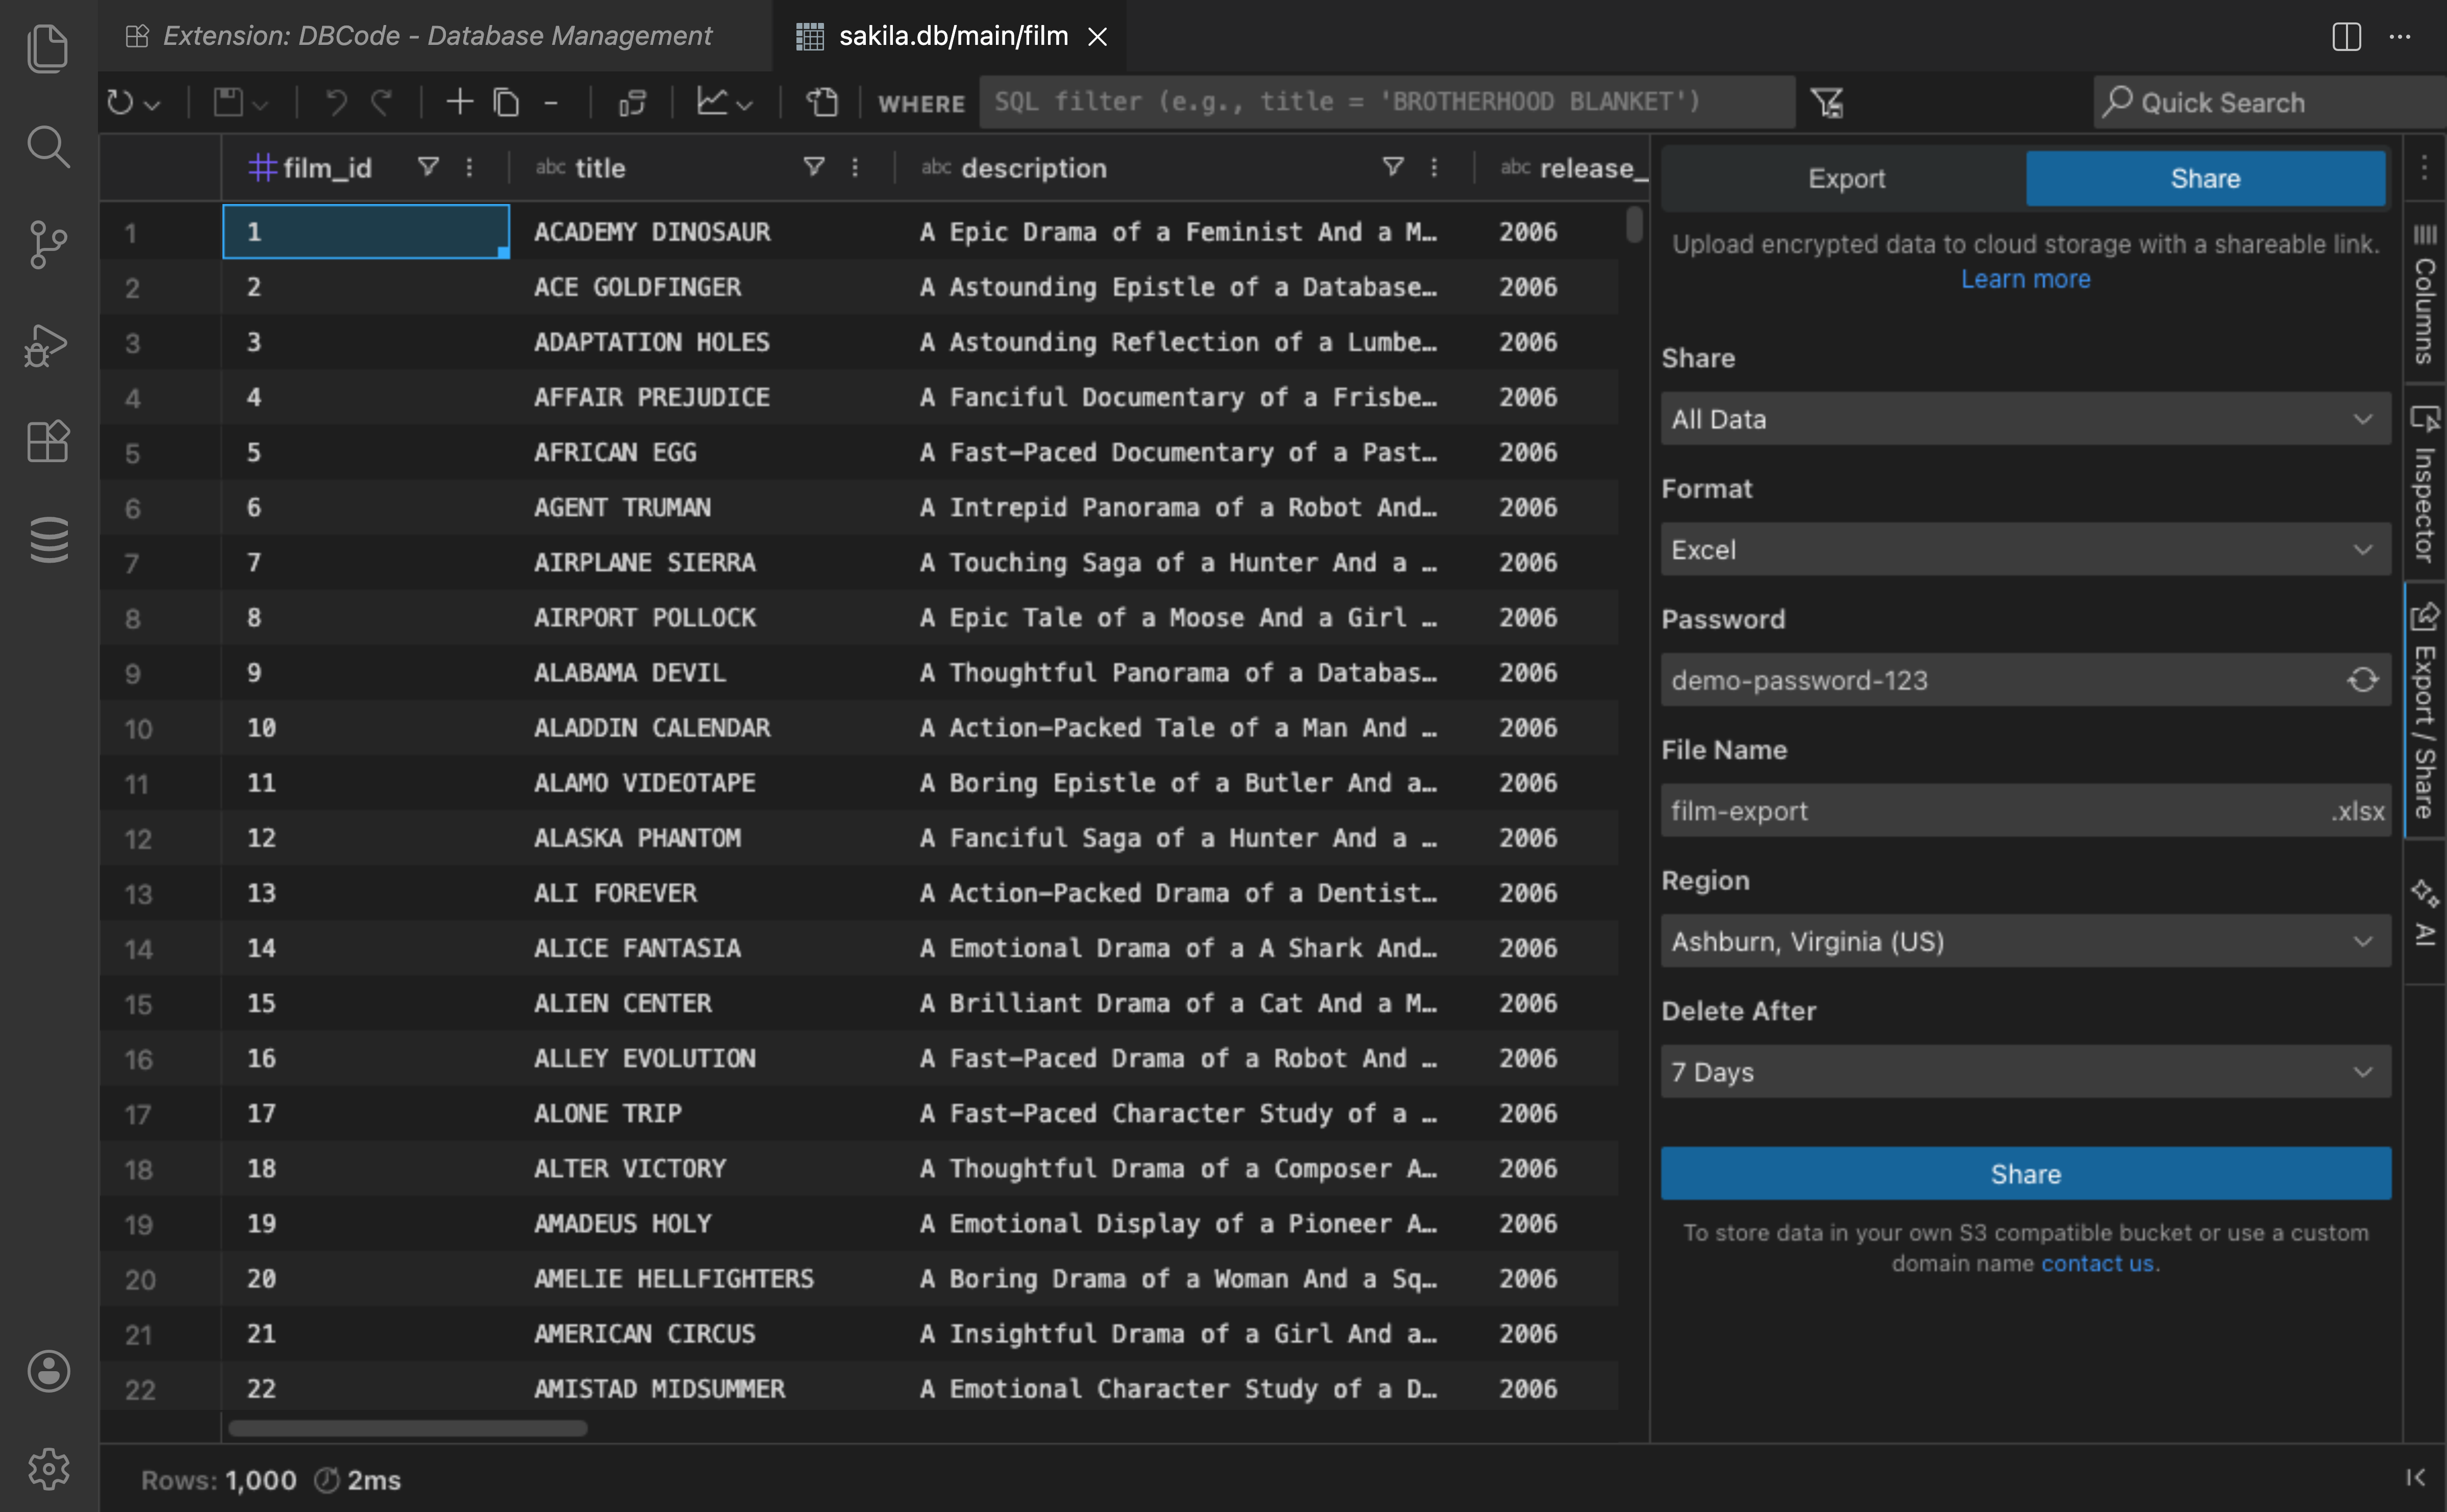Duplicate the selected row

click(507, 101)
